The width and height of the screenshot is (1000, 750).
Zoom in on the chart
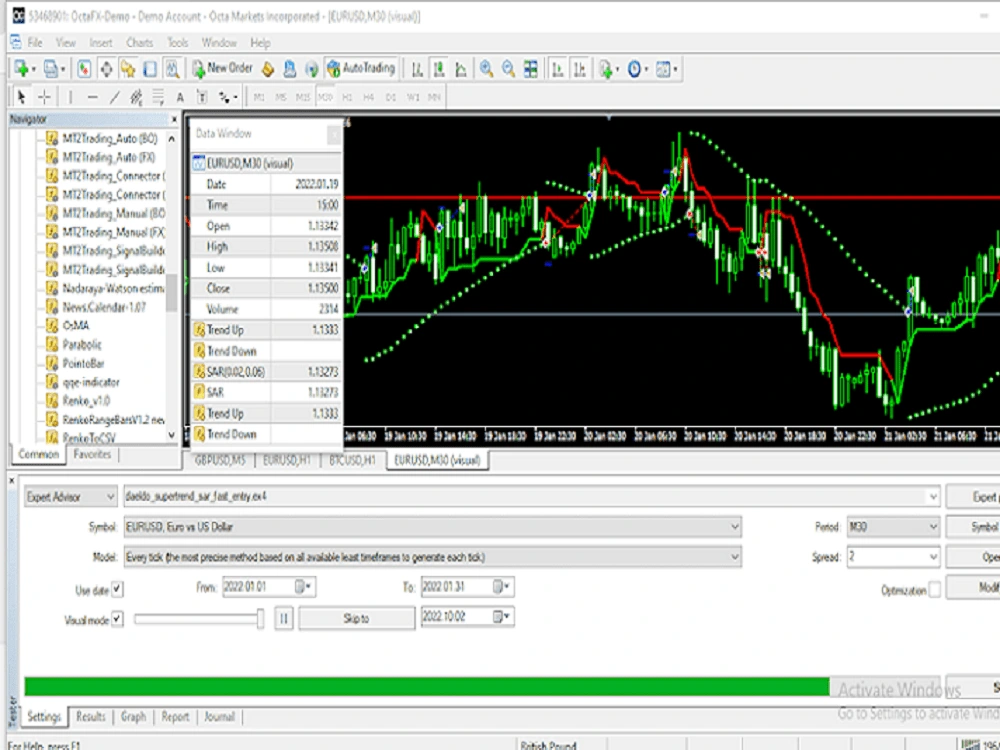(487, 68)
